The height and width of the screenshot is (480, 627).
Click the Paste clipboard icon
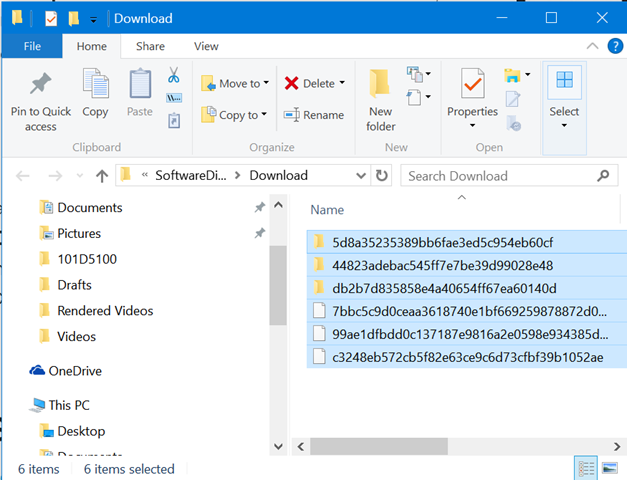point(140,83)
